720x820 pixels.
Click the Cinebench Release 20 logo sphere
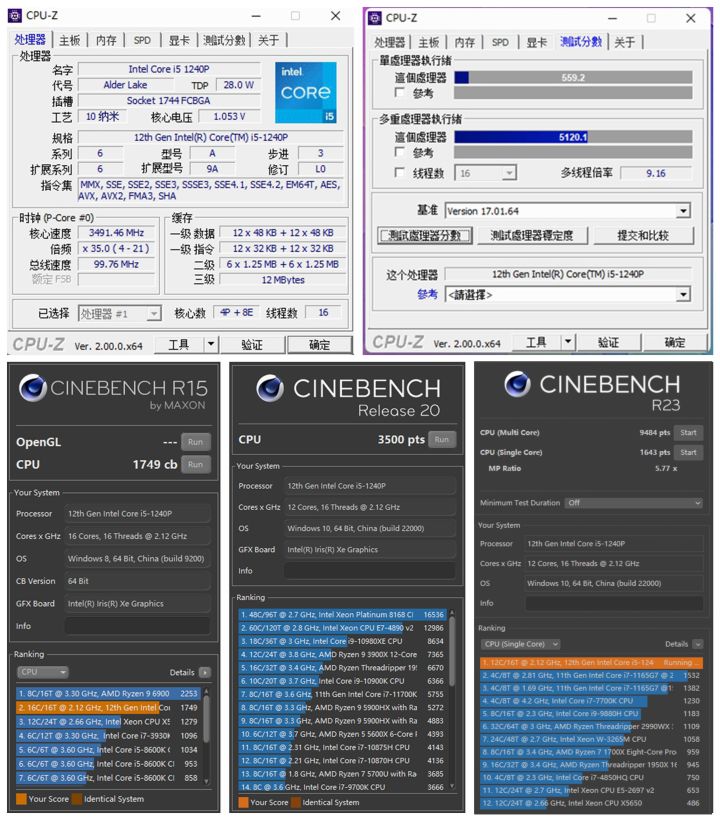coord(270,389)
